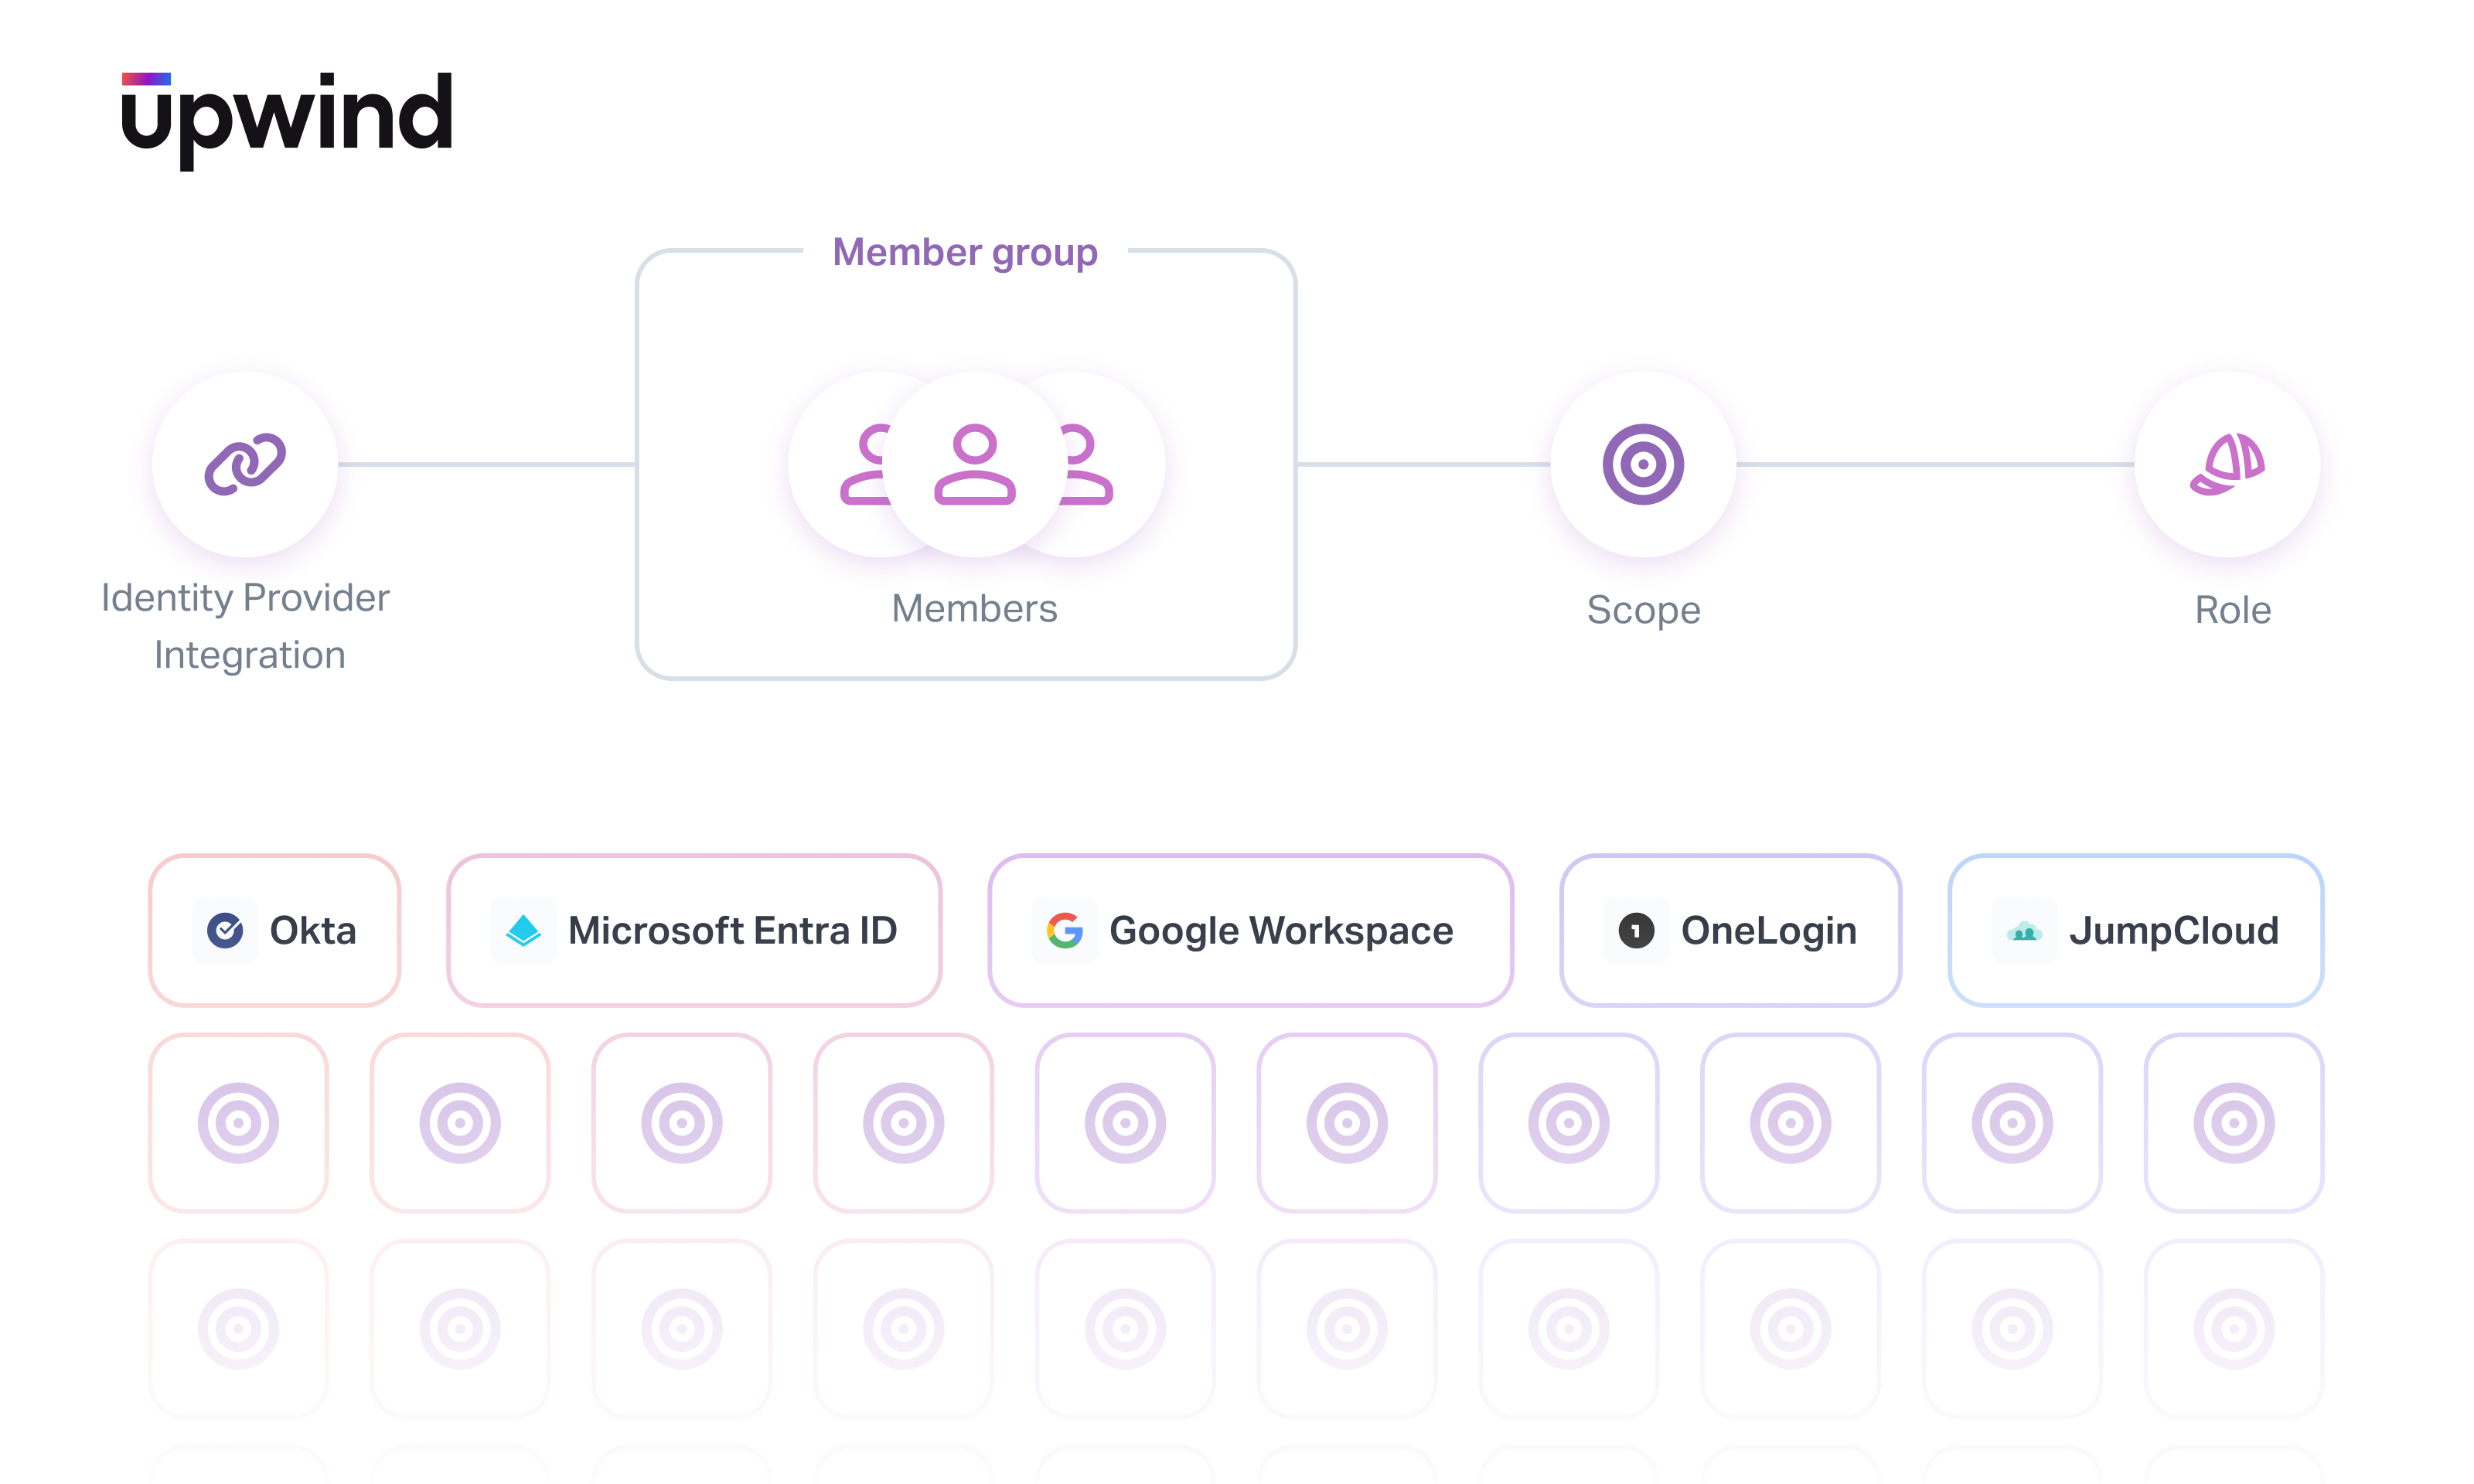The width and height of the screenshot is (2474, 1484).
Task: Click the Microsoft Entra ID diamond icon
Action: click(x=523, y=930)
